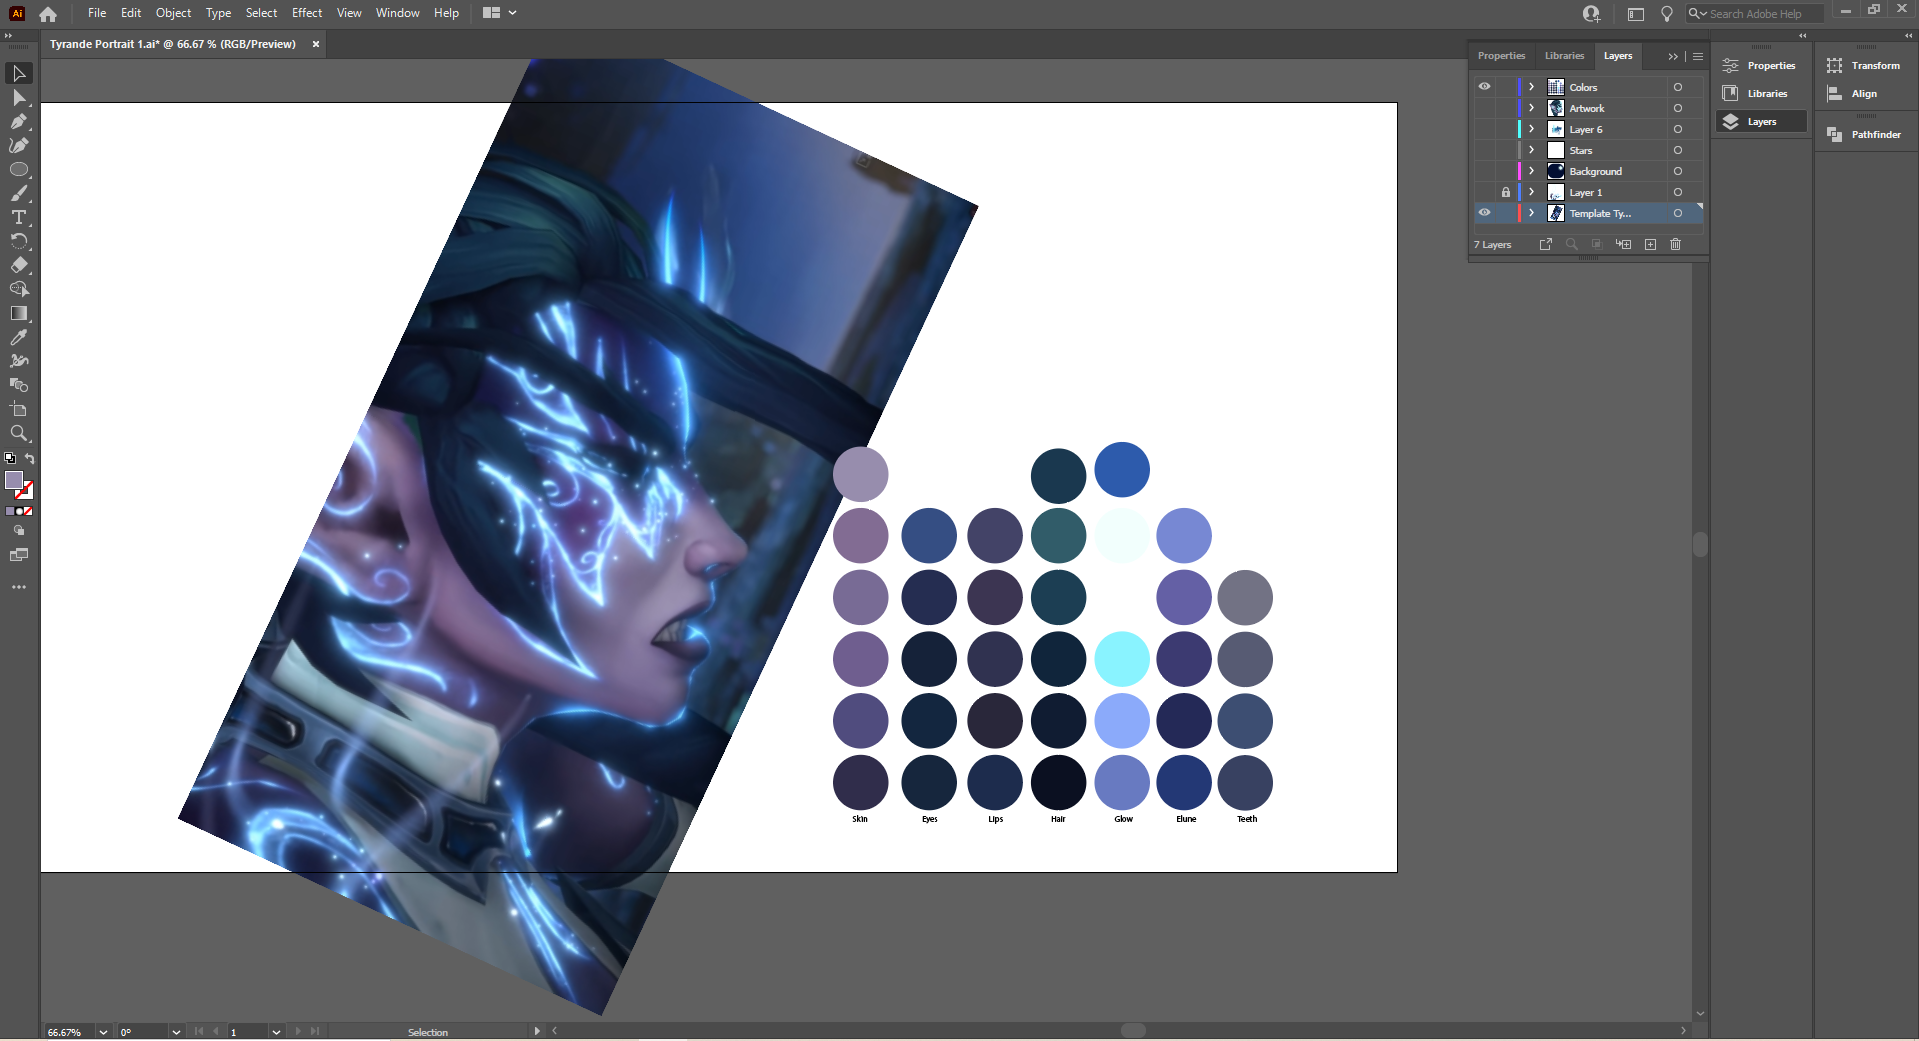Click the top lavender Skin circle swatch

860,473
